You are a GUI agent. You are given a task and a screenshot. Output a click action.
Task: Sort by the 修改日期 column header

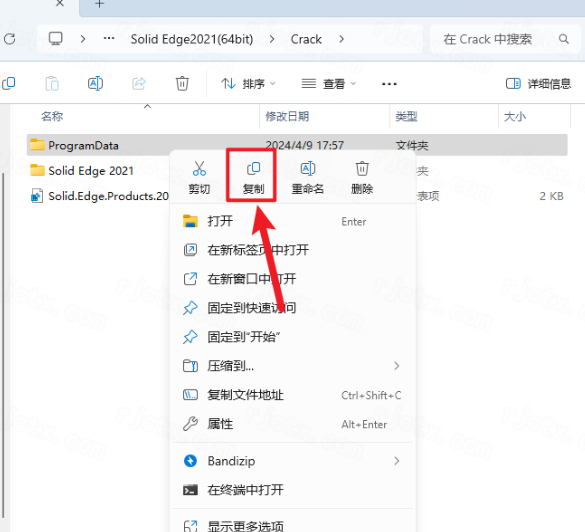(287, 116)
